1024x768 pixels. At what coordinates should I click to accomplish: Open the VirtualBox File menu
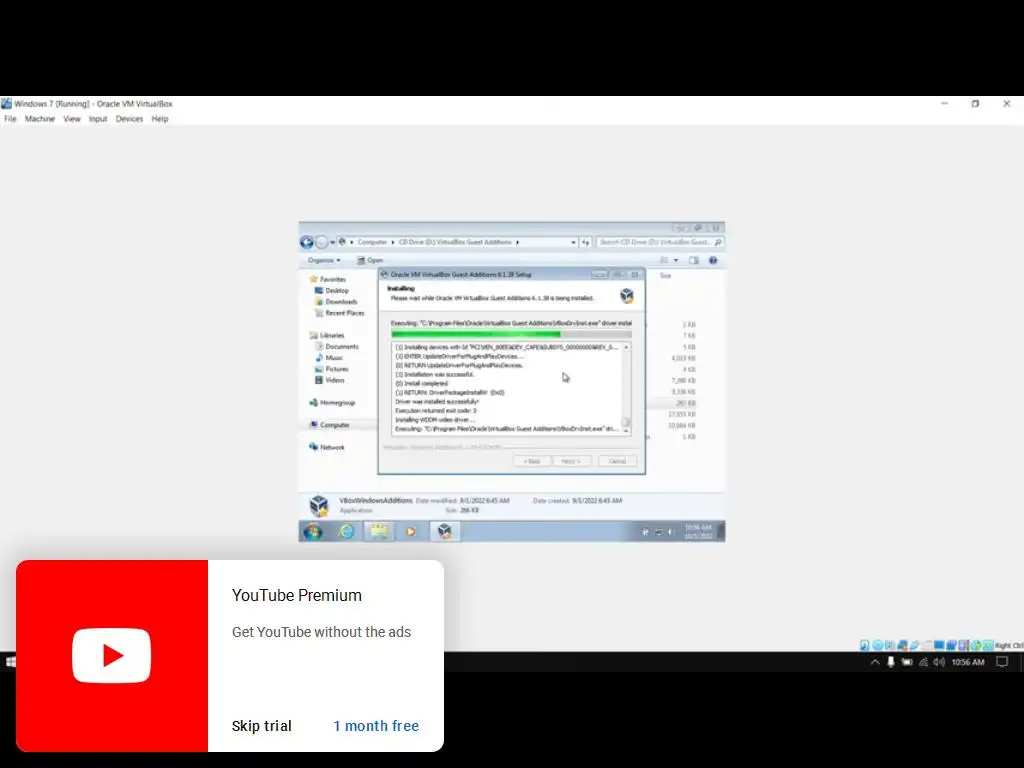pyautogui.click(x=10, y=119)
